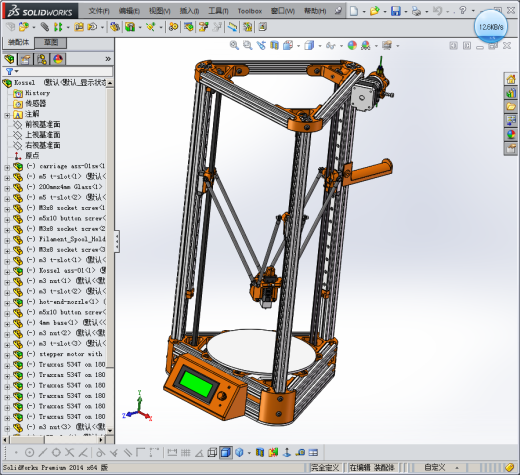Click the SolidWorks Resources home icon
Viewport: 520px width, 475px height.
click(511, 80)
